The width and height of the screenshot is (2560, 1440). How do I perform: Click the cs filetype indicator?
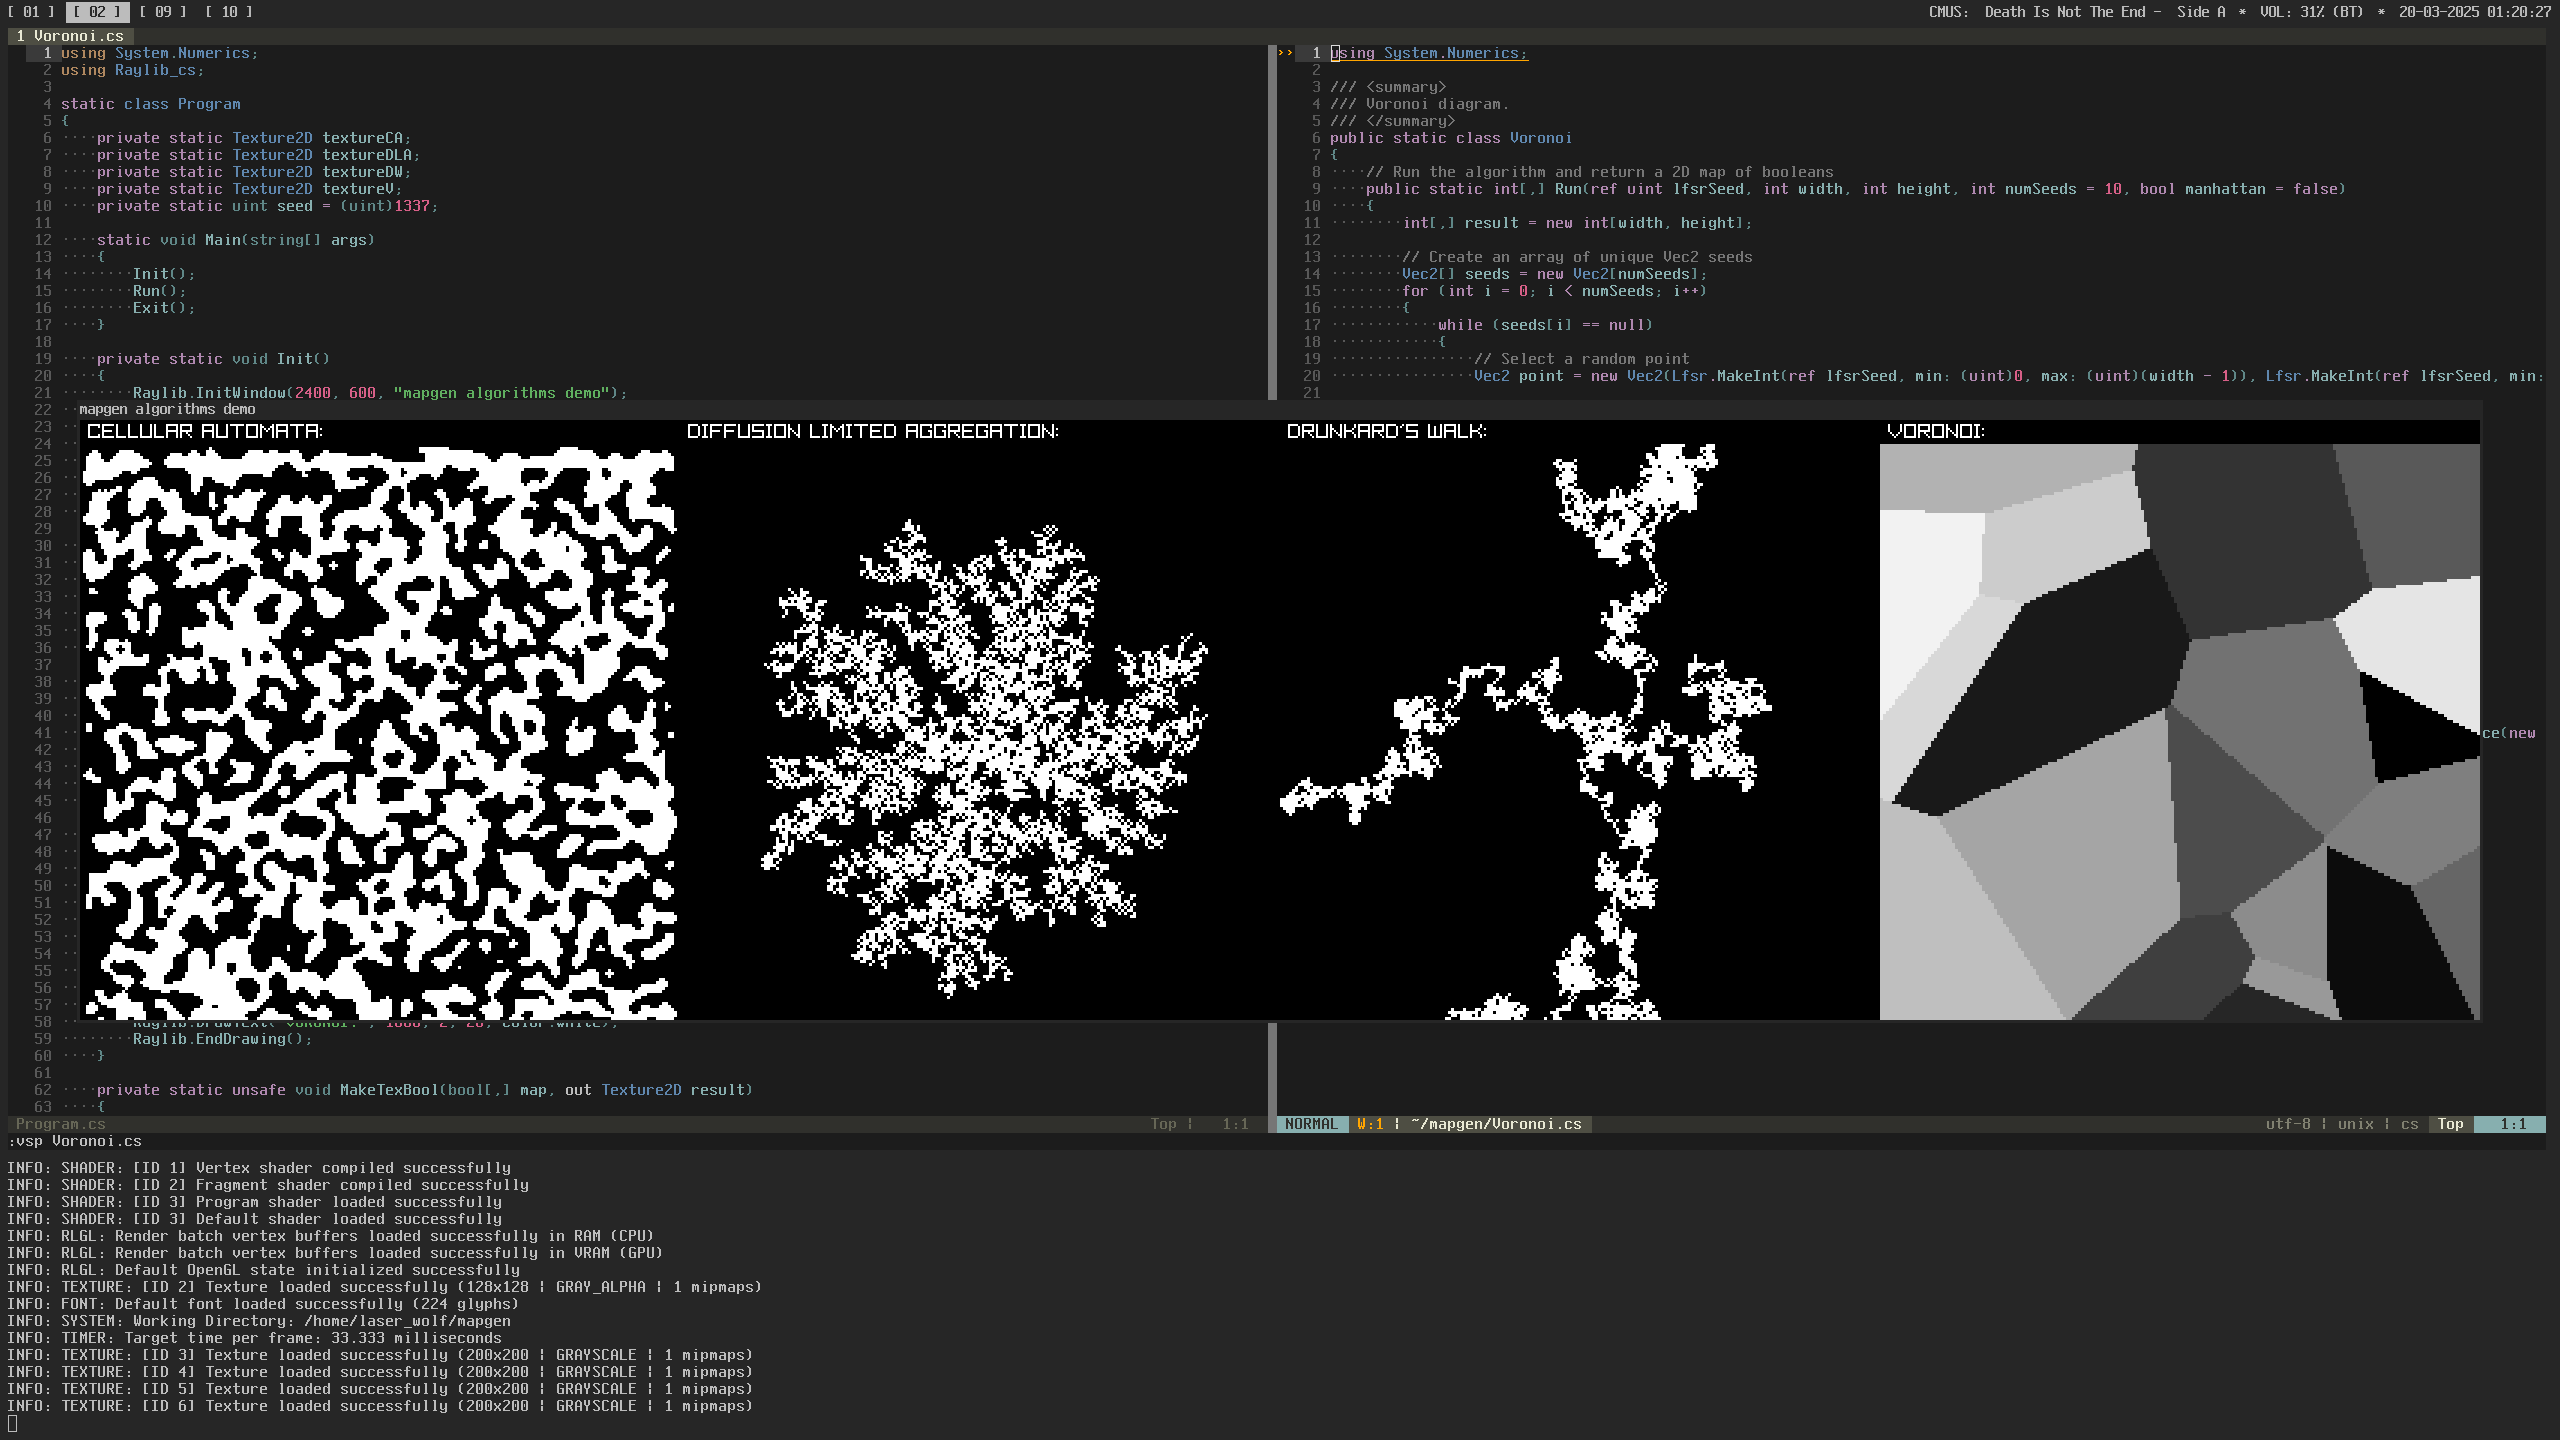click(x=2410, y=1124)
